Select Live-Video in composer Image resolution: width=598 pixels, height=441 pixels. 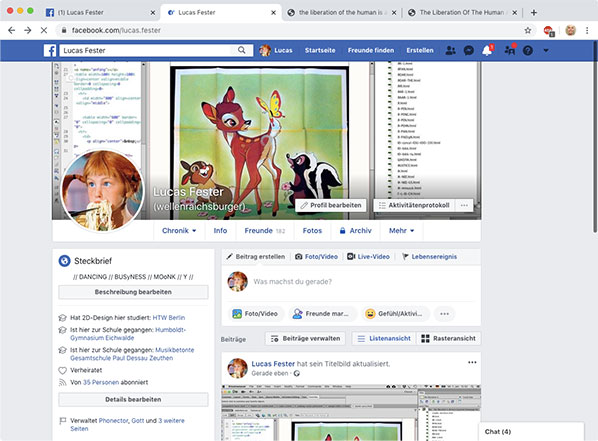tap(368, 257)
